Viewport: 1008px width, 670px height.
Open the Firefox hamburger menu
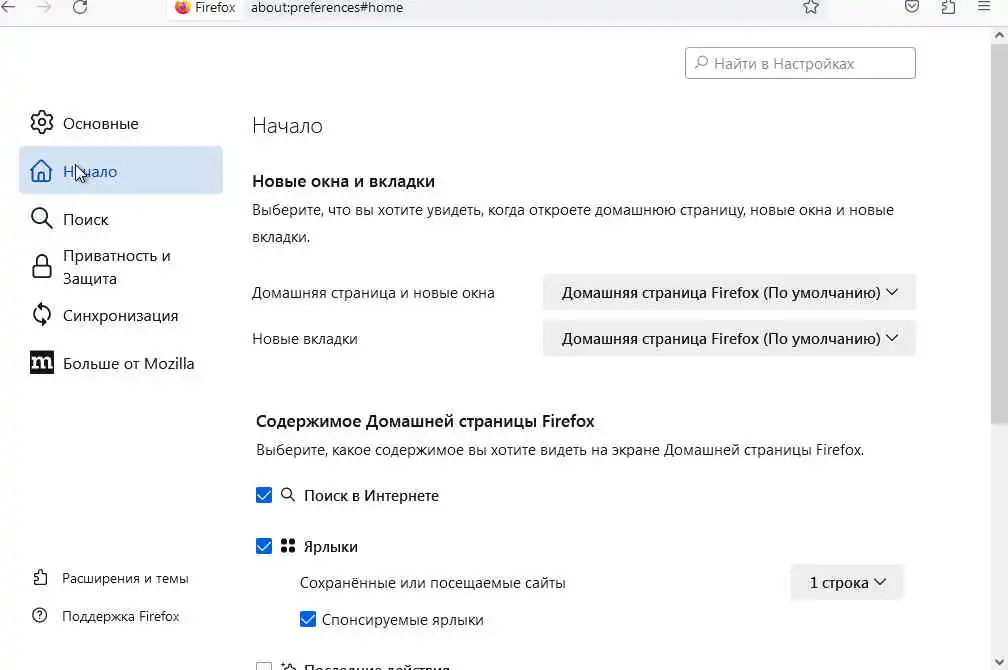(984, 6)
